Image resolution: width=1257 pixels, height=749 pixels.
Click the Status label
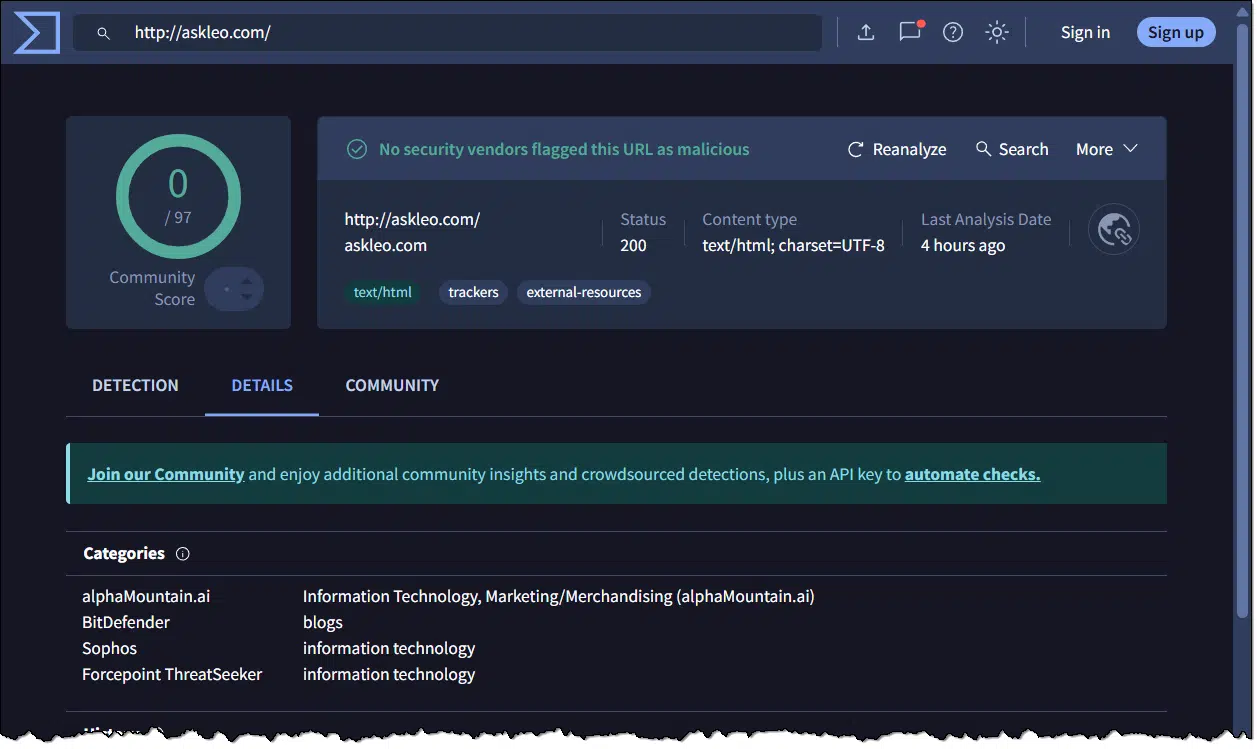click(643, 219)
